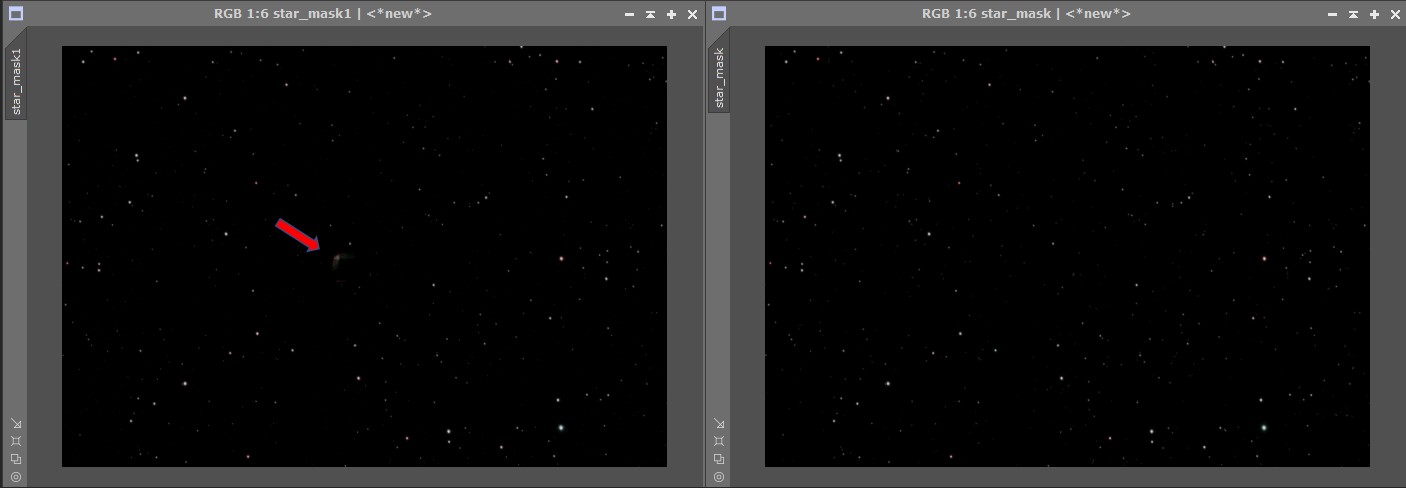This screenshot has height=488, width=1406.
Task: Click concentric-circle target icon in star_mask1 window
Action: tap(16, 477)
